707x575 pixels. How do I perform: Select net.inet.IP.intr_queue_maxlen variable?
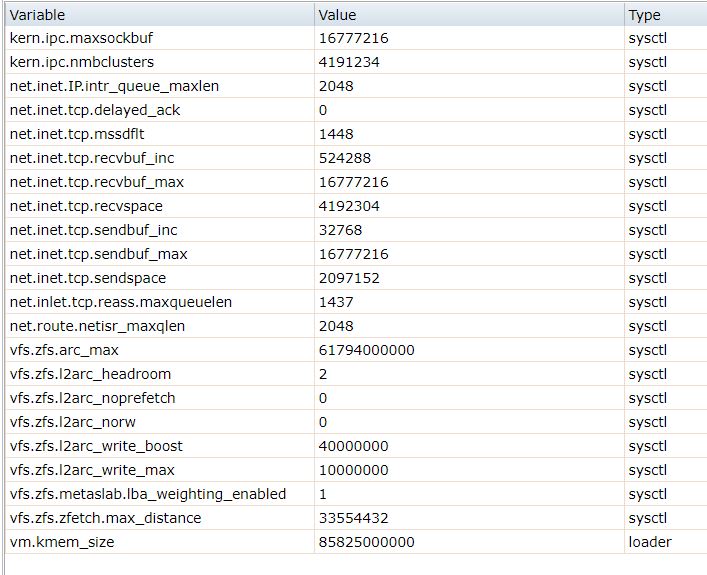(x=114, y=86)
